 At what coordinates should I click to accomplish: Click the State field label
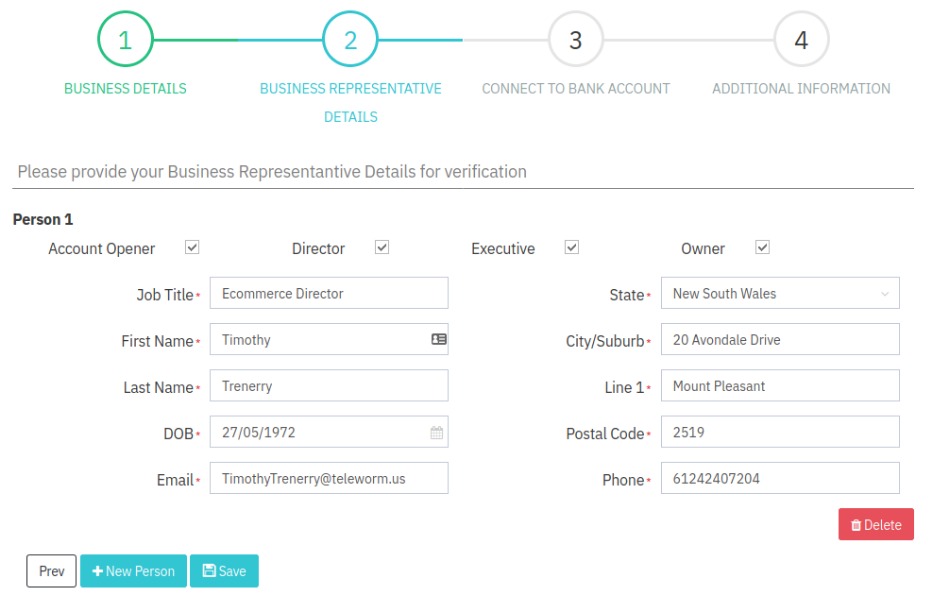point(626,295)
